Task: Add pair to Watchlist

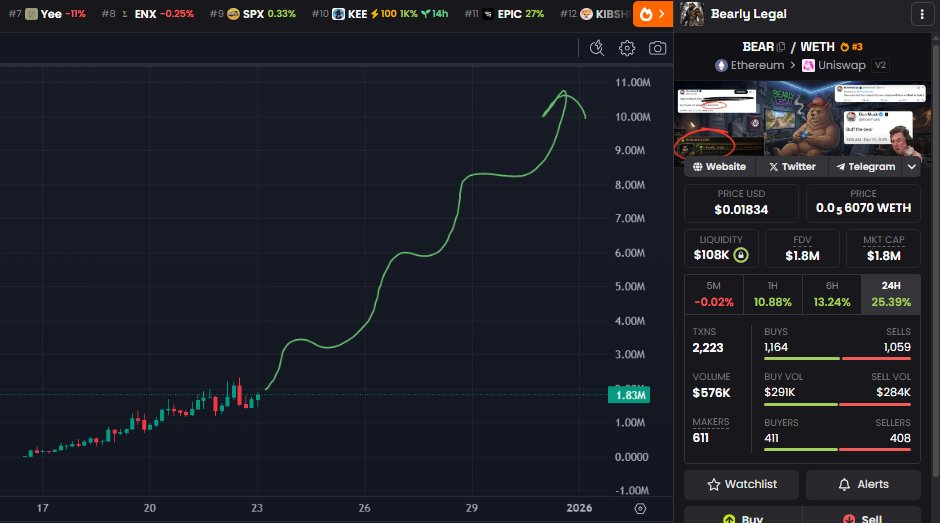Action: click(x=742, y=485)
